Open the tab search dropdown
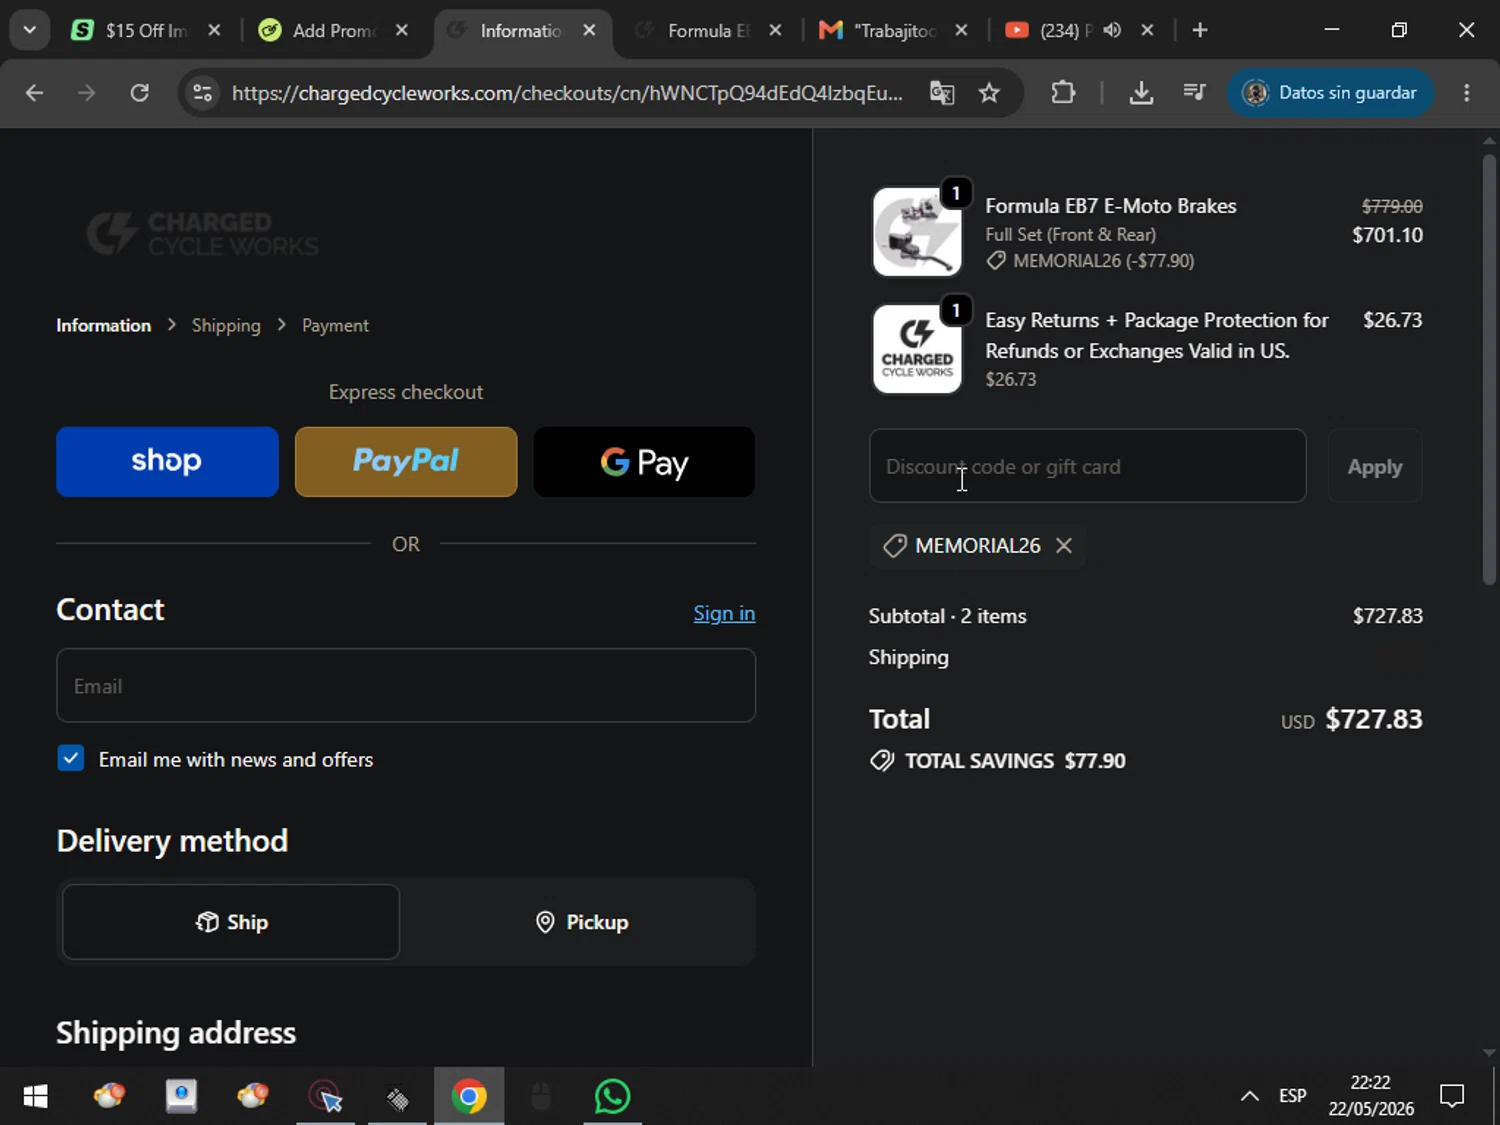The height and width of the screenshot is (1125, 1500). (30, 30)
